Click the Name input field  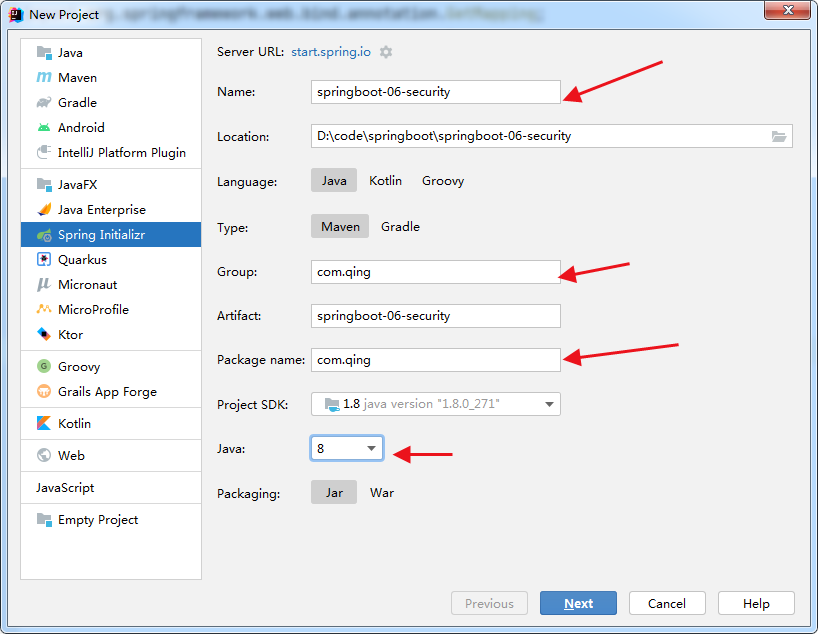436,92
